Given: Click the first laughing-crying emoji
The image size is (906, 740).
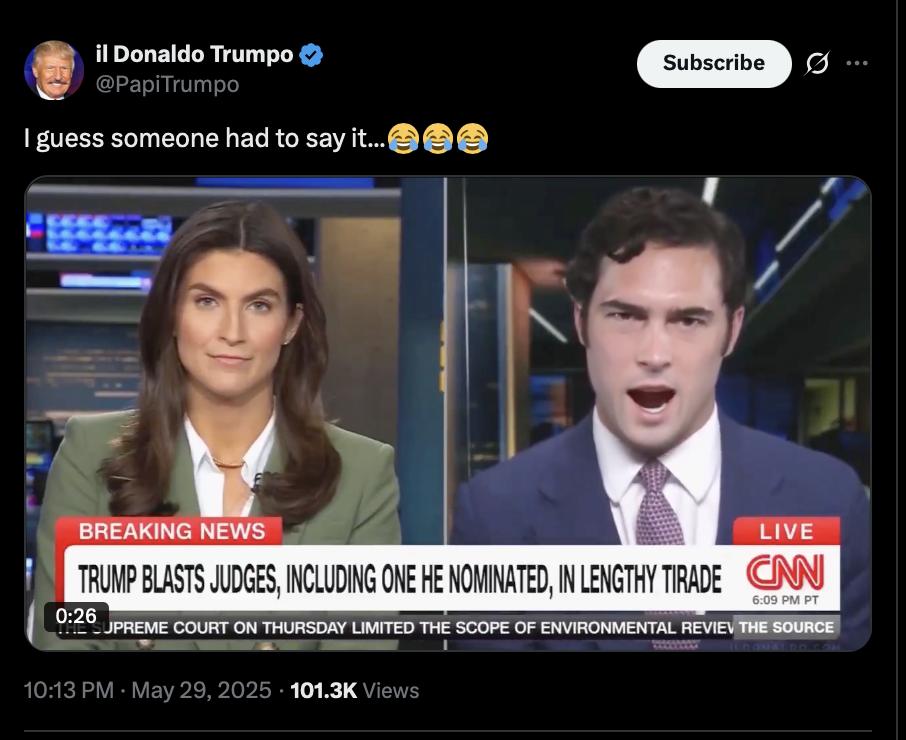Looking at the screenshot, I should coord(403,138).
